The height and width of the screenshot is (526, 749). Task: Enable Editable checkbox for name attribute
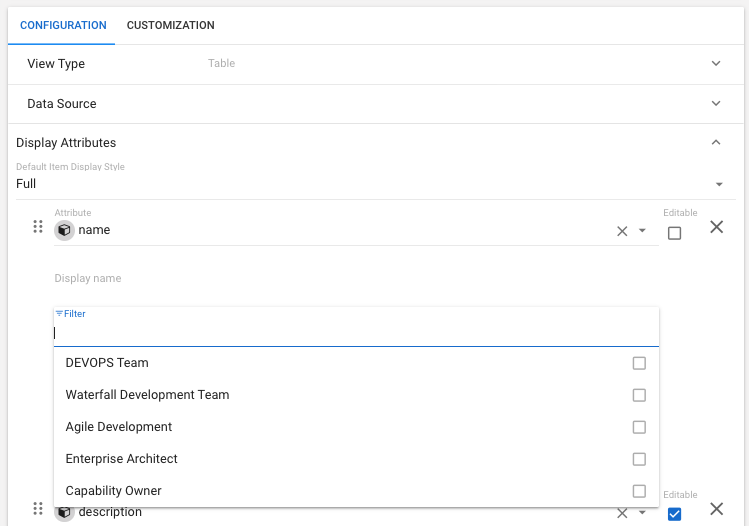tap(674, 233)
